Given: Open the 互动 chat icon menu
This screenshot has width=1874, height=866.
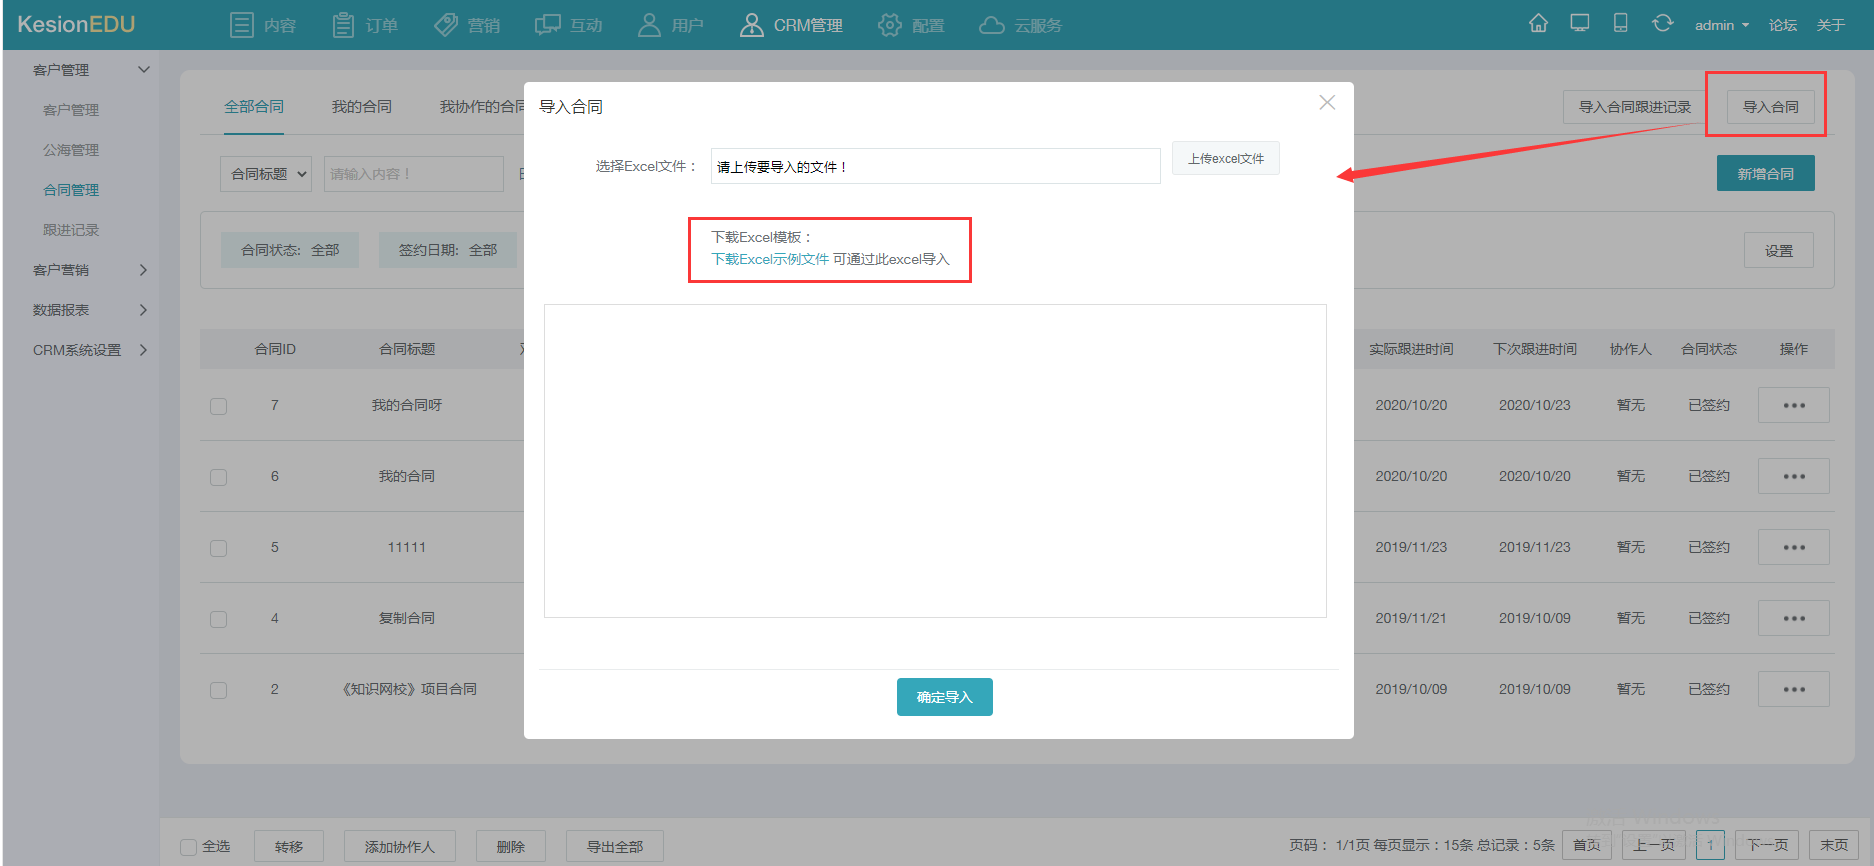Looking at the screenshot, I should point(569,25).
